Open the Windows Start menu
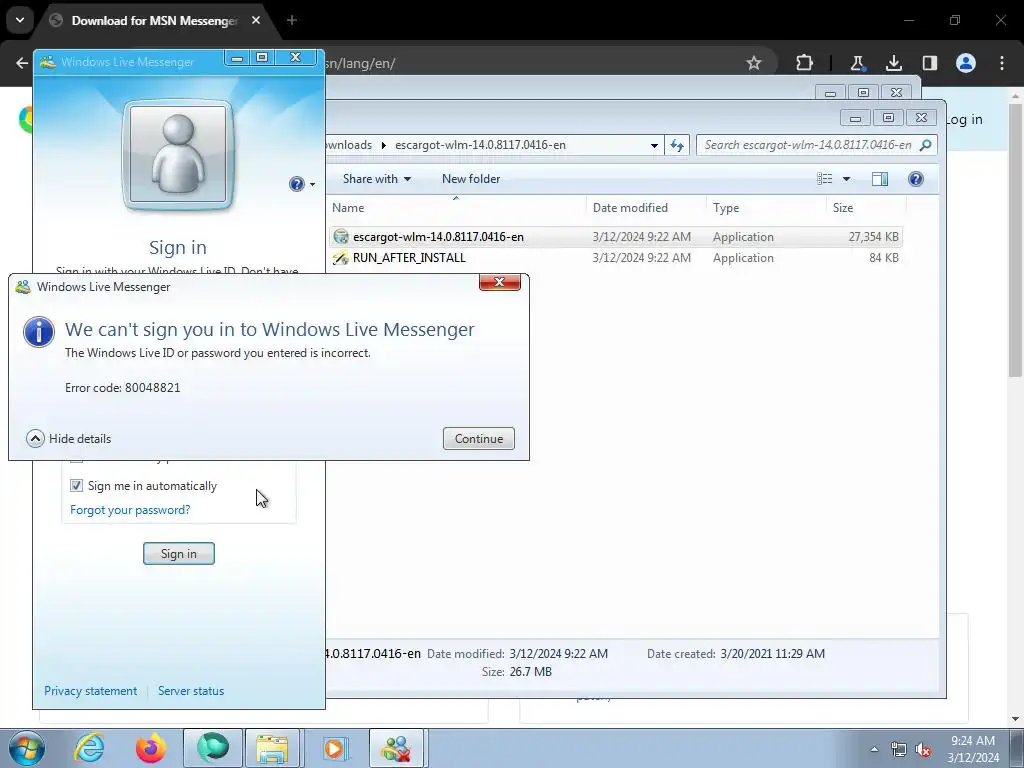 [27, 748]
